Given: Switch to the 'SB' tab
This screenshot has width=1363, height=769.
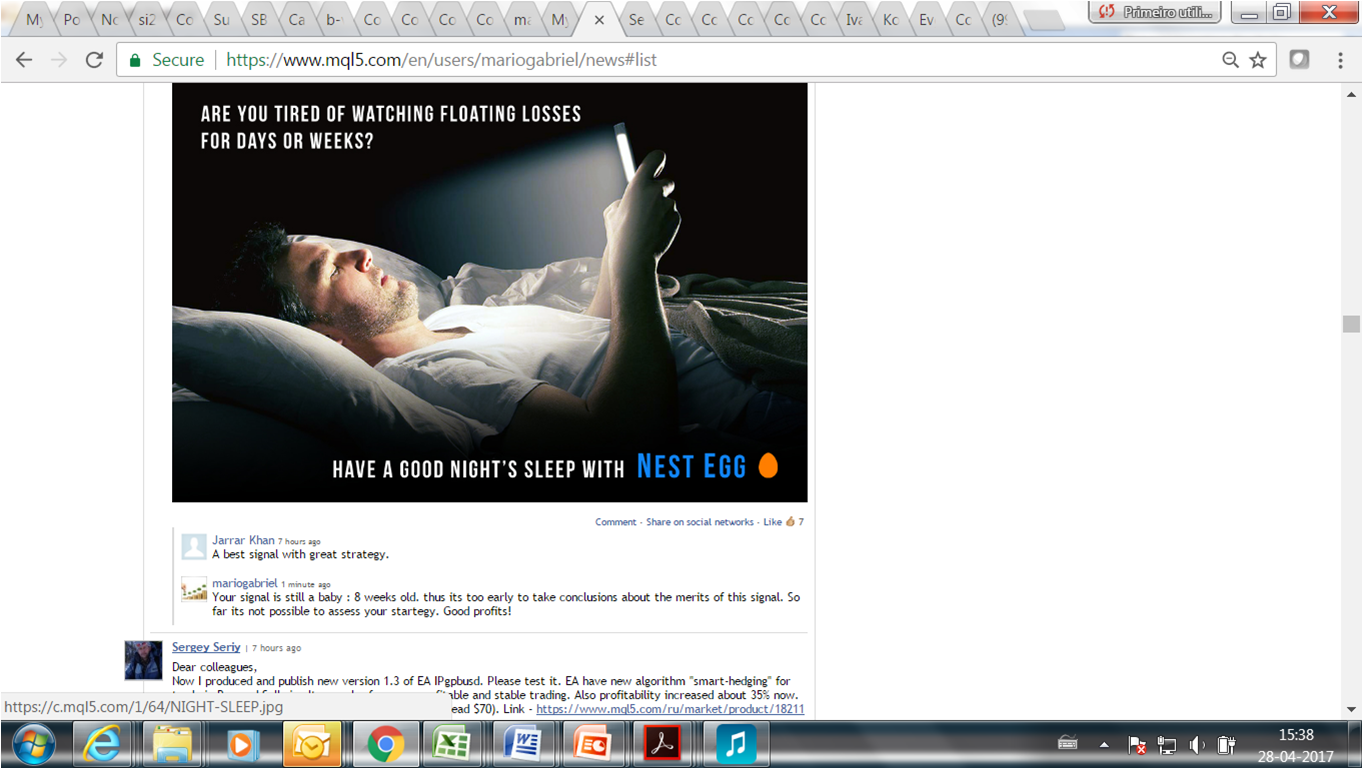Looking at the screenshot, I should [x=259, y=20].
